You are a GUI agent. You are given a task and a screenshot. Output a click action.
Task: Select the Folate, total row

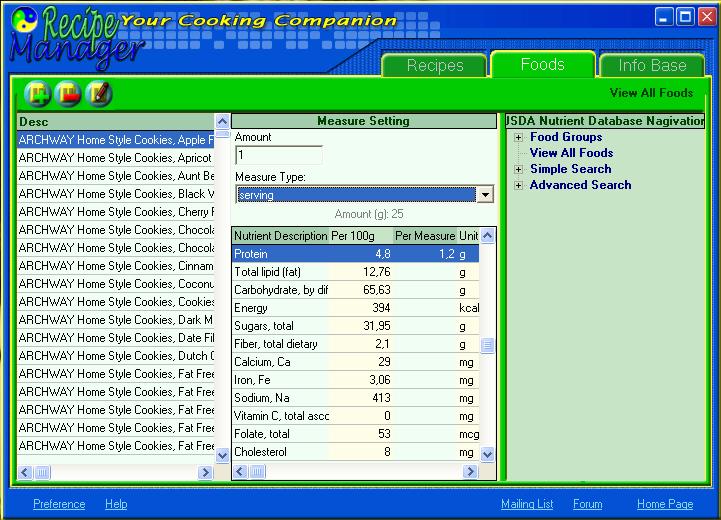[356, 434]
